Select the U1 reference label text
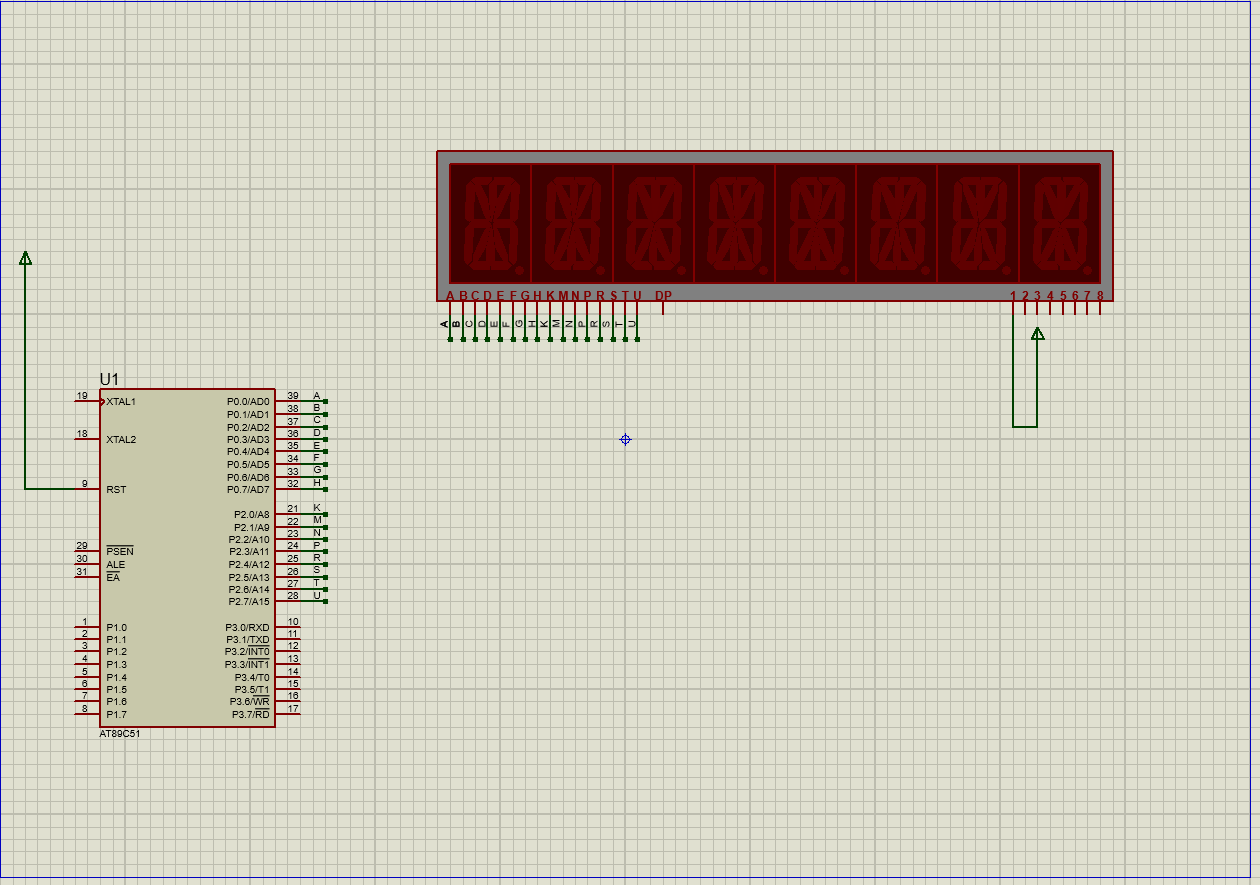1260x885 pixels. coord(108,379)
